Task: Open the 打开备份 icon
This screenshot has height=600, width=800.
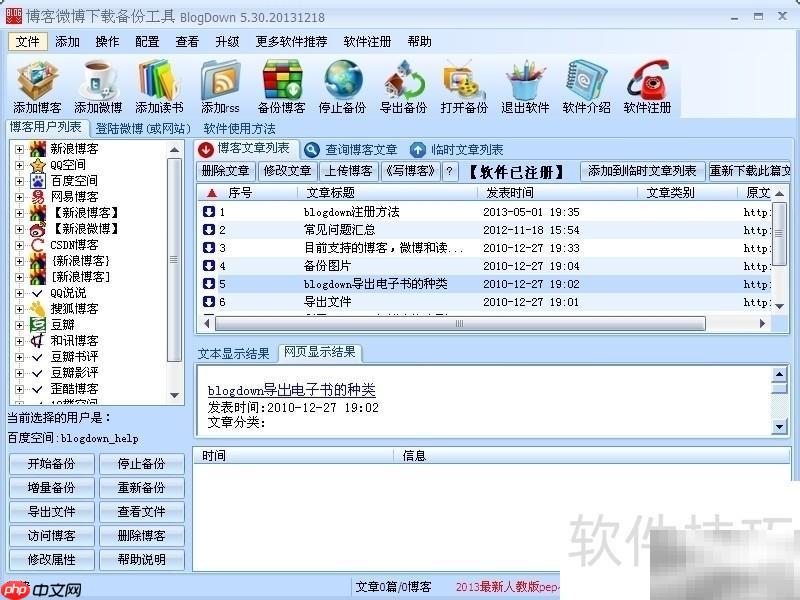Action: click(x=463, y=80)
